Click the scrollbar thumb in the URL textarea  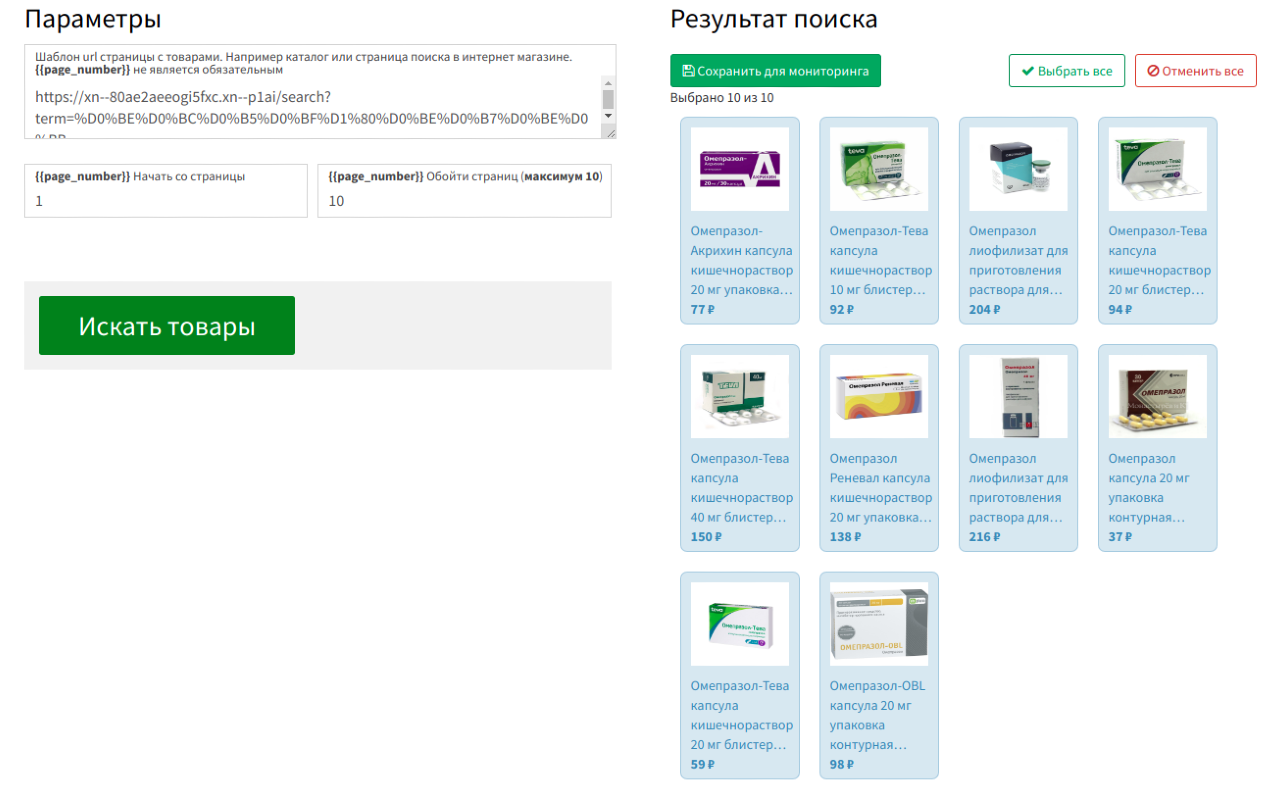[608, 98]
